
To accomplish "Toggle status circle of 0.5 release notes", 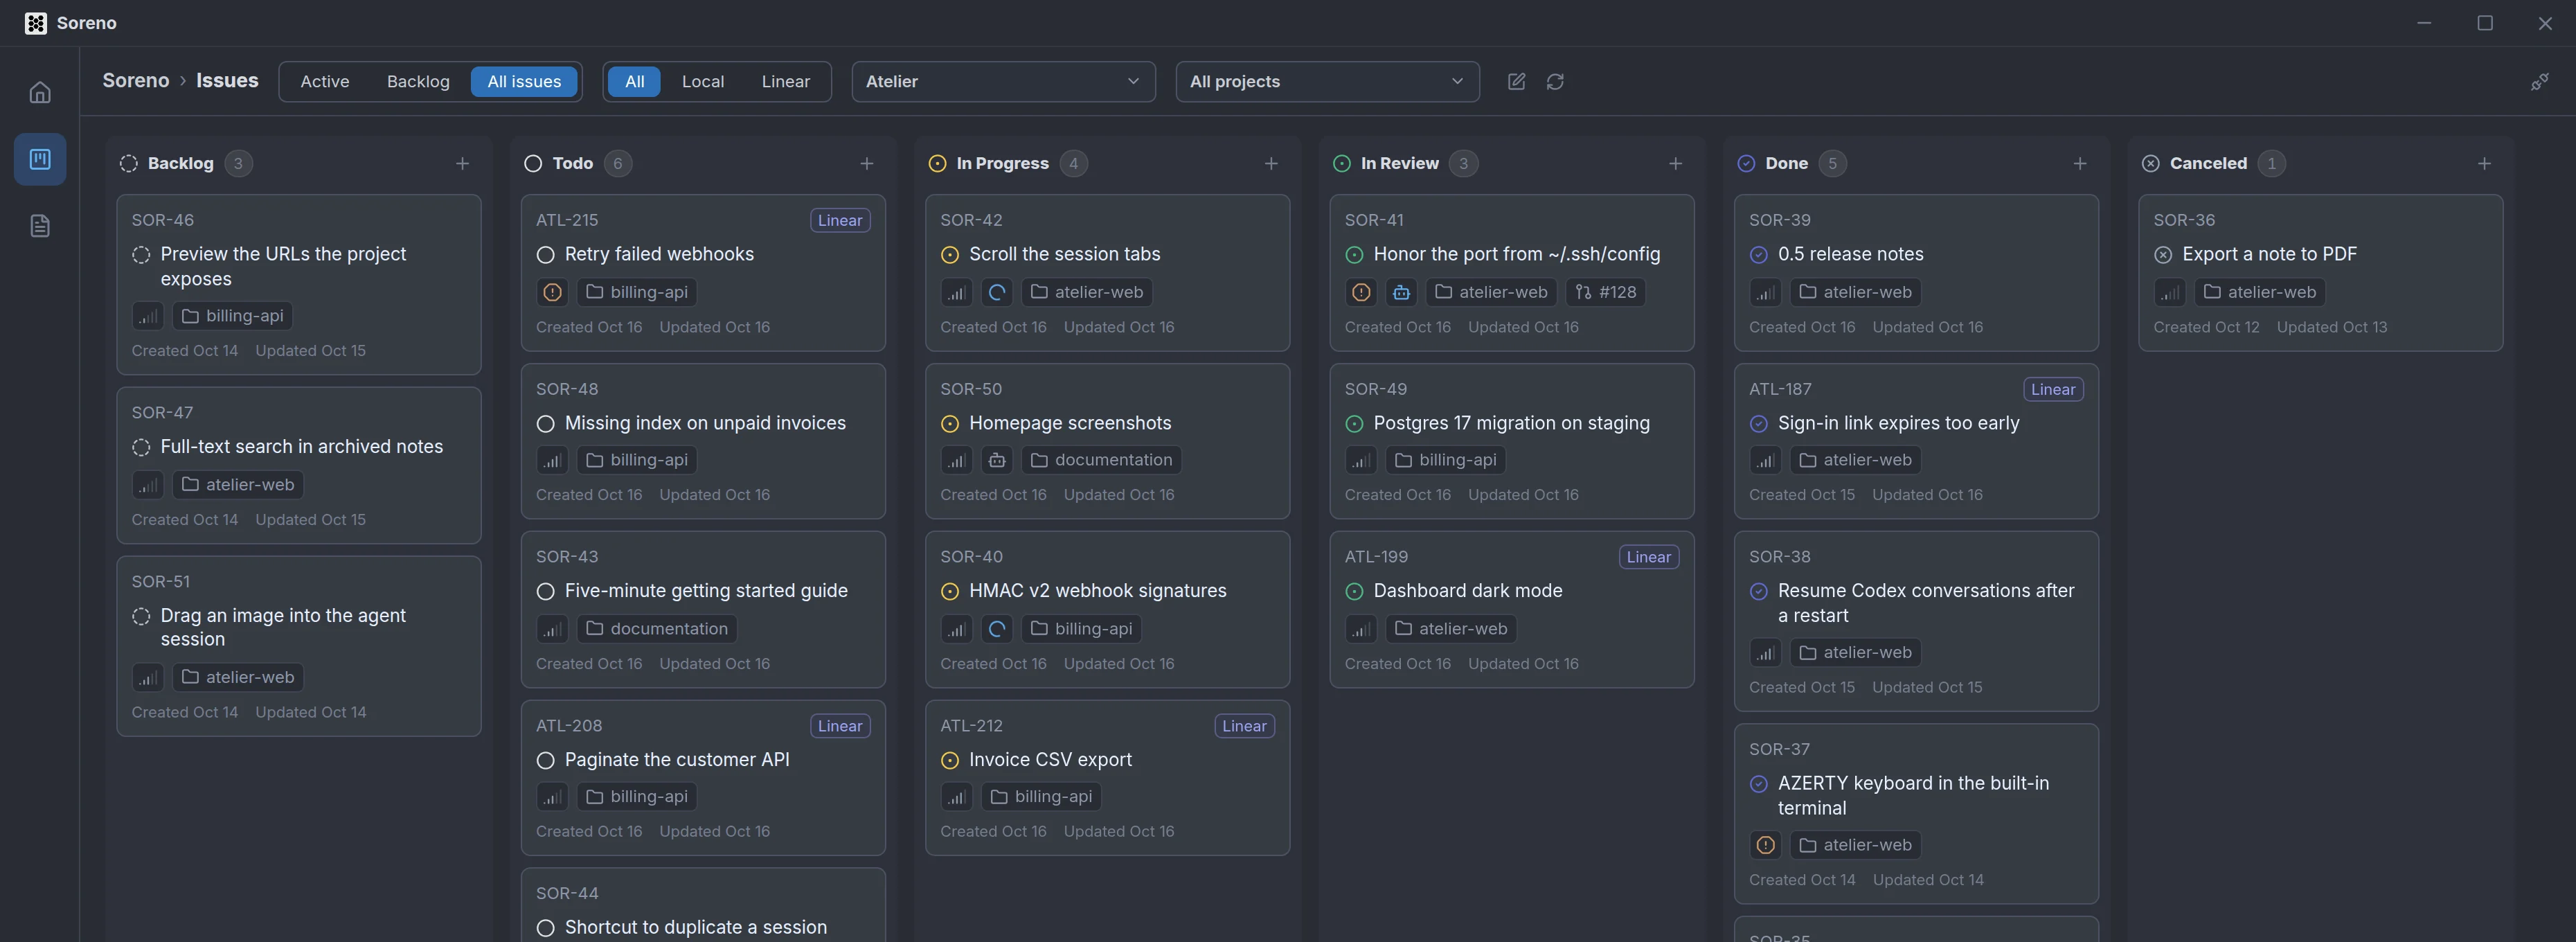I will click(x=1759, y=255).
